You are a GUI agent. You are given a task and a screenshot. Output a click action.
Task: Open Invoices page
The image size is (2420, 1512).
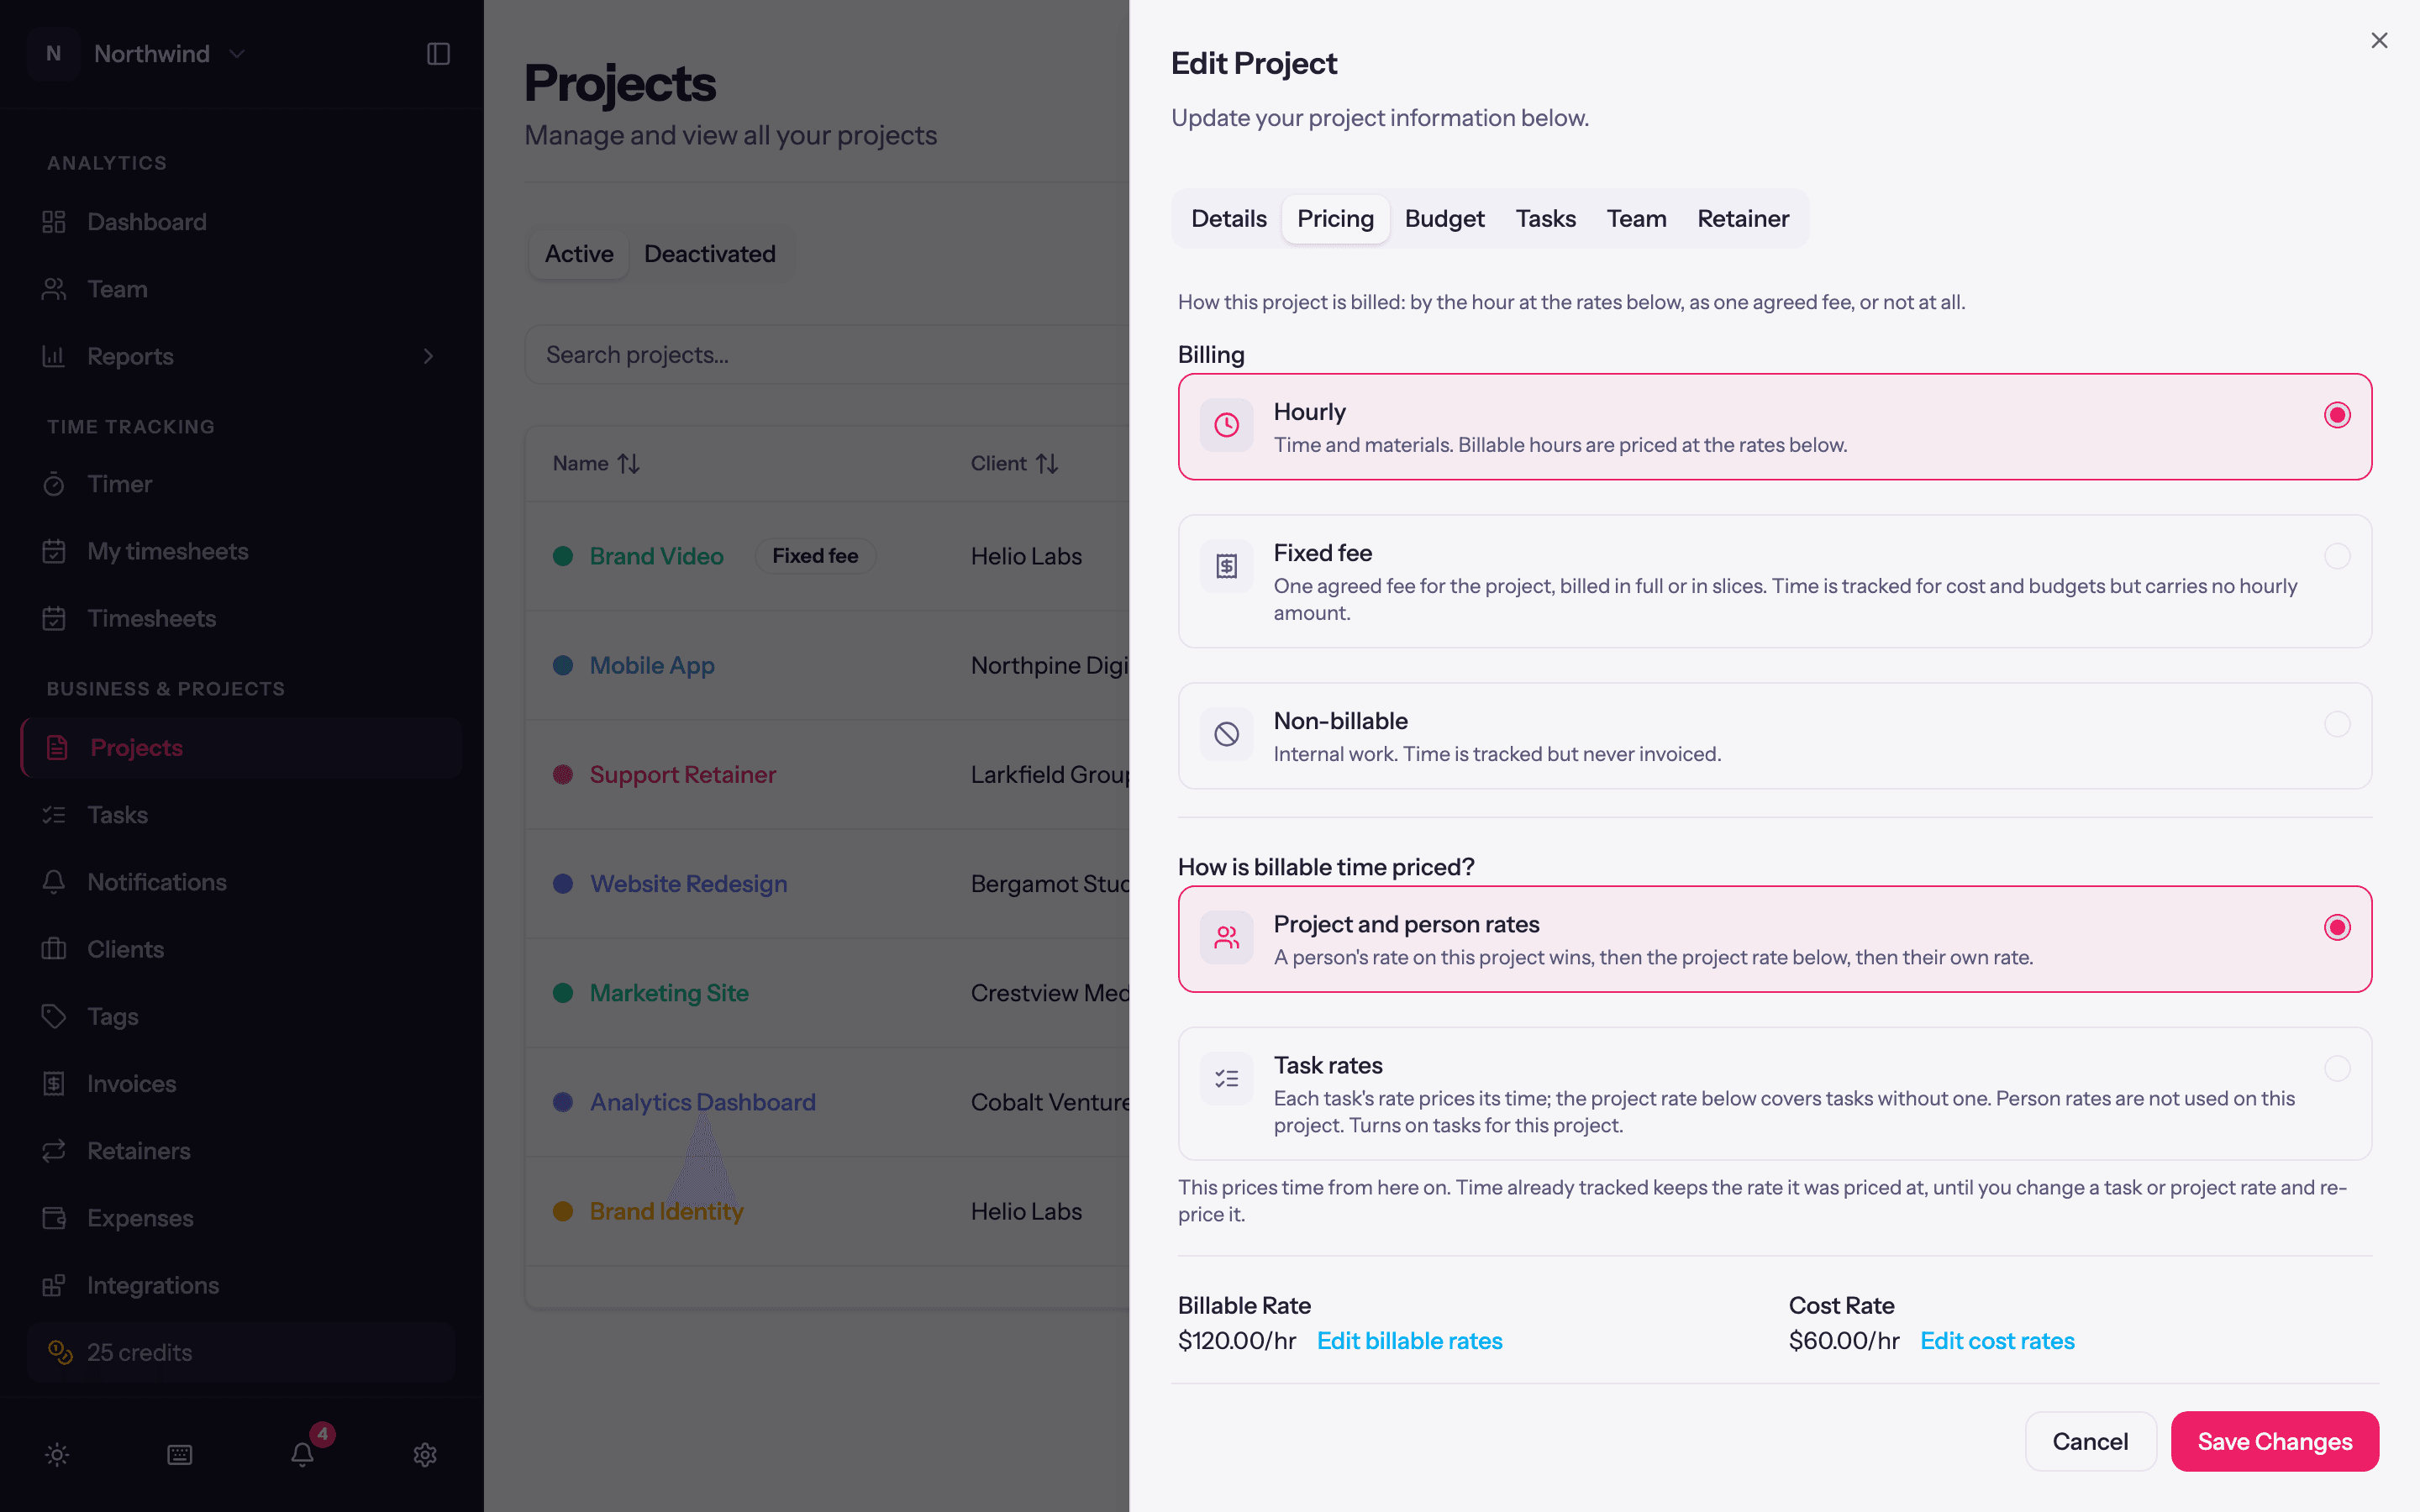240,1083
